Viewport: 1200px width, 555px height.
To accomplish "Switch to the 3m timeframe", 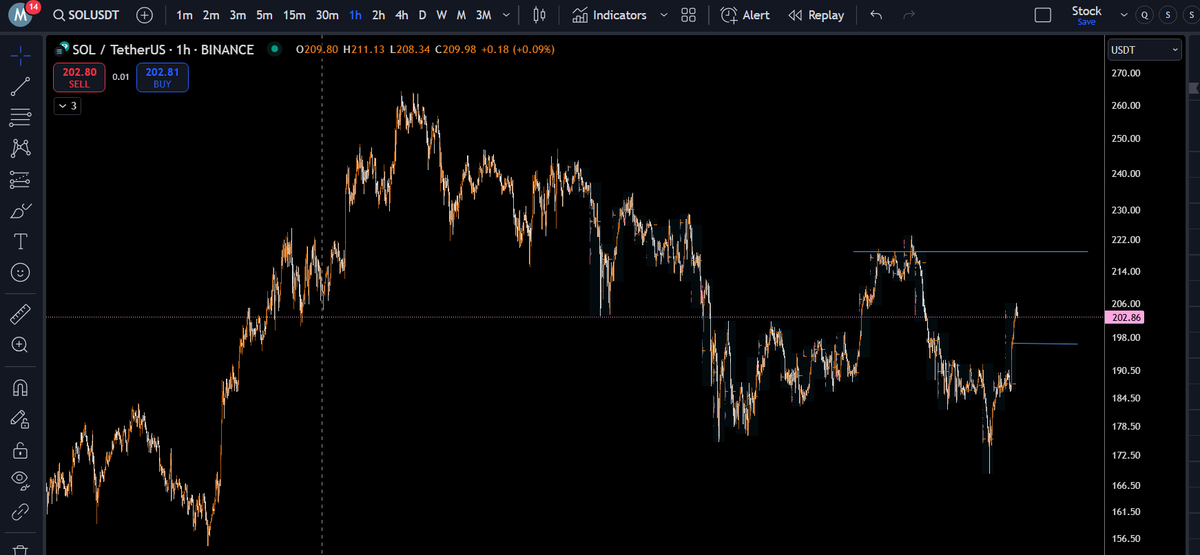I will (x=238, y=16).
